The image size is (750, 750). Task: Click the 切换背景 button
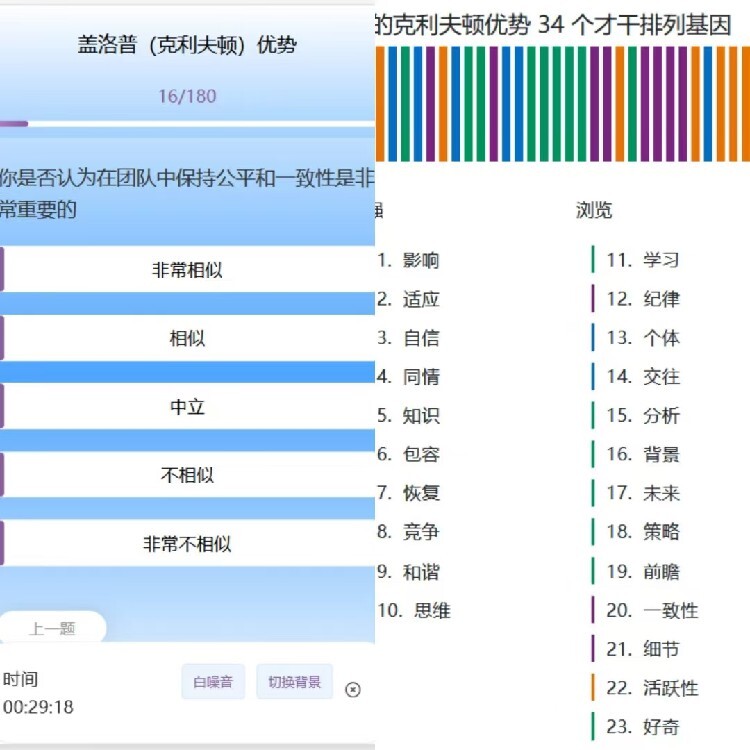[294, 682]
